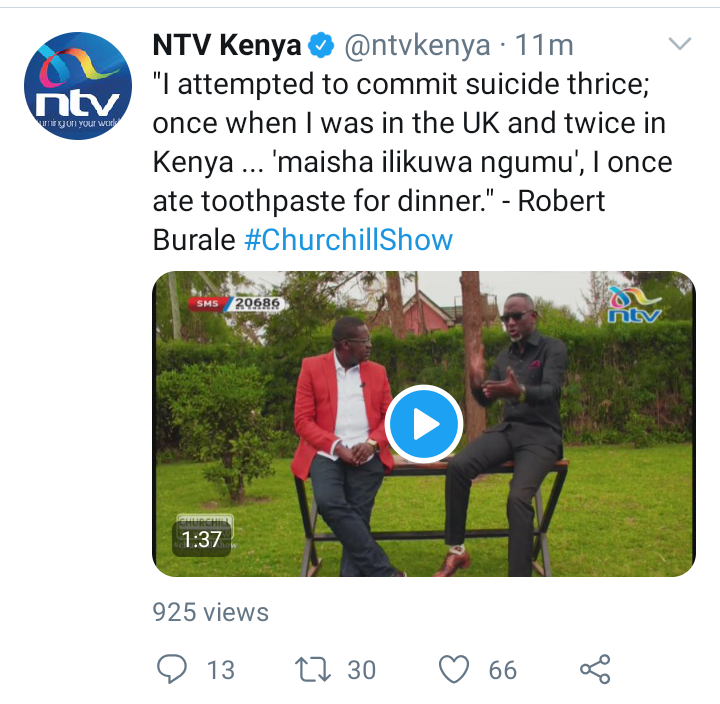Expand tweet options with the chevron arrow
This screenshot has height=704, width=720.
[x=680, y=44]
